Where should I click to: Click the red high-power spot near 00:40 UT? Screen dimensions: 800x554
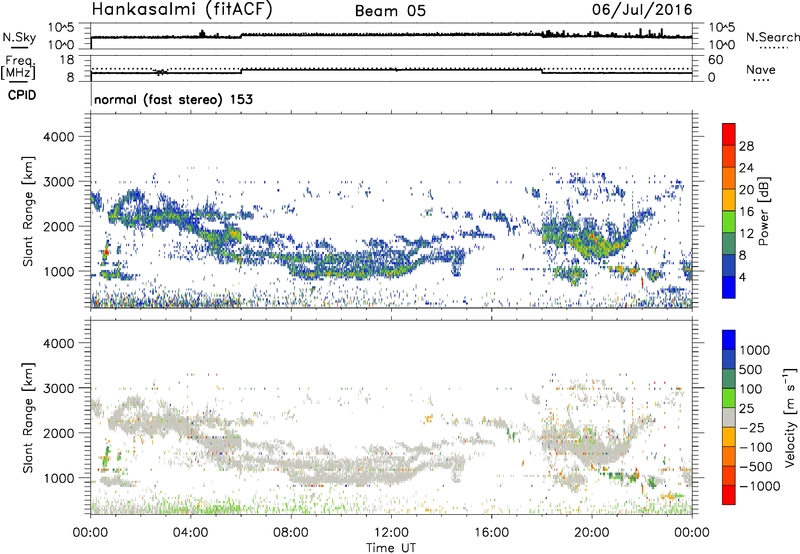pos(106,252)
